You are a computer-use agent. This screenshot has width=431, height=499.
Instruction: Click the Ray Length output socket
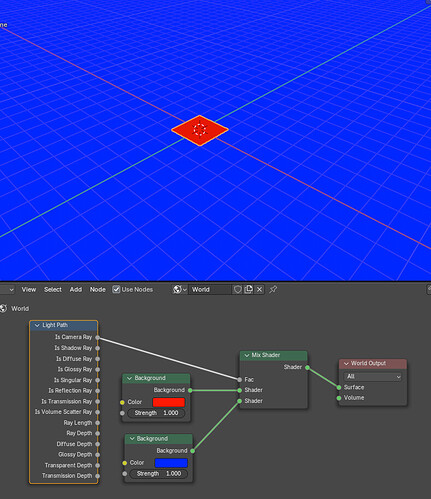click(x=98, y=423)
